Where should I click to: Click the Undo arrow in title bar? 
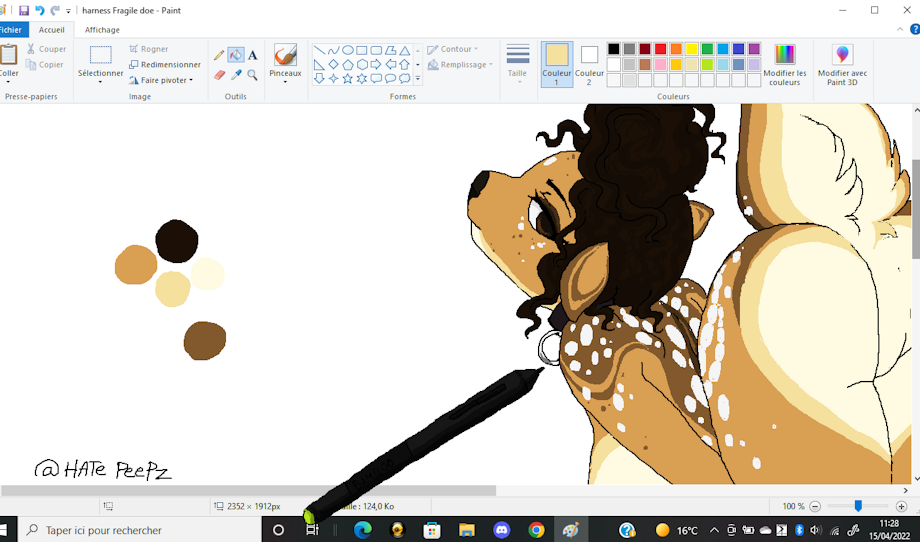[x=39, y=10]
